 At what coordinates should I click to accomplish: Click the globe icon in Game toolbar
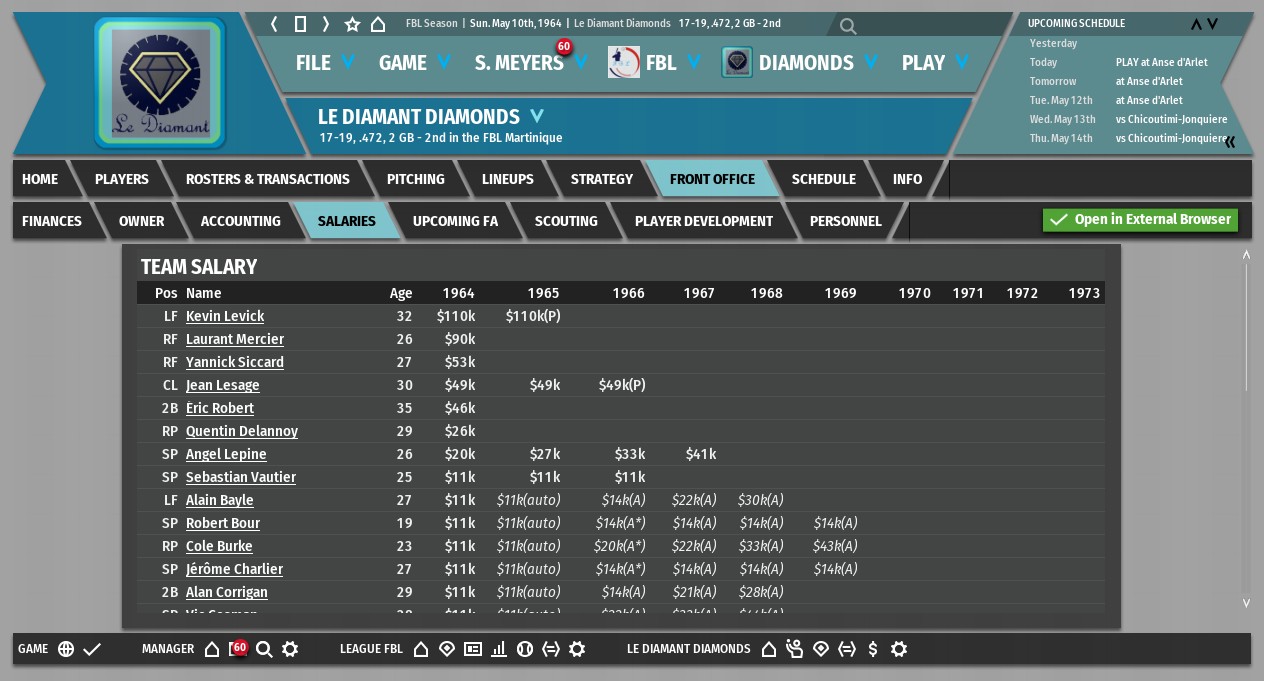[66, 649]
